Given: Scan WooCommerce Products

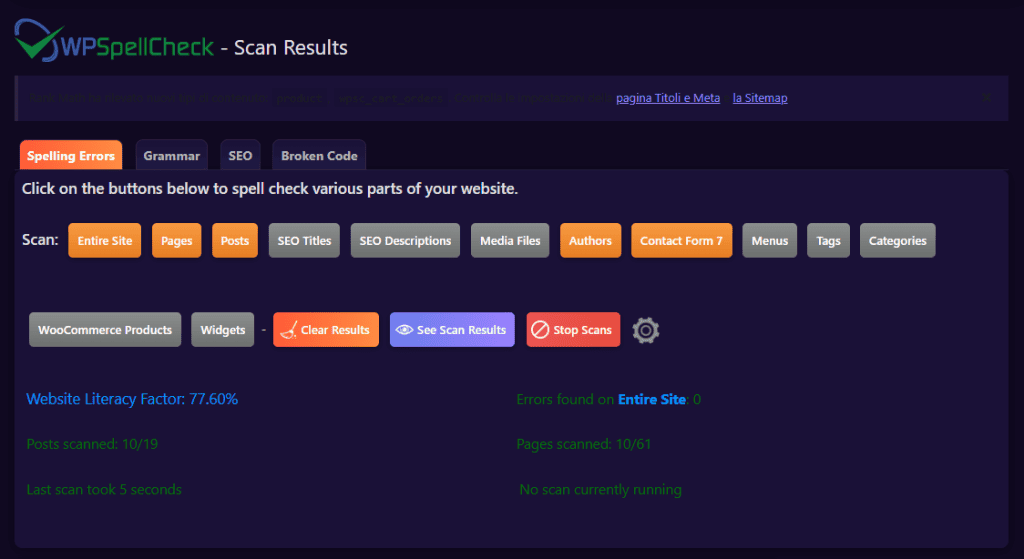Looking at the screenshot, I should pos(105,330).
